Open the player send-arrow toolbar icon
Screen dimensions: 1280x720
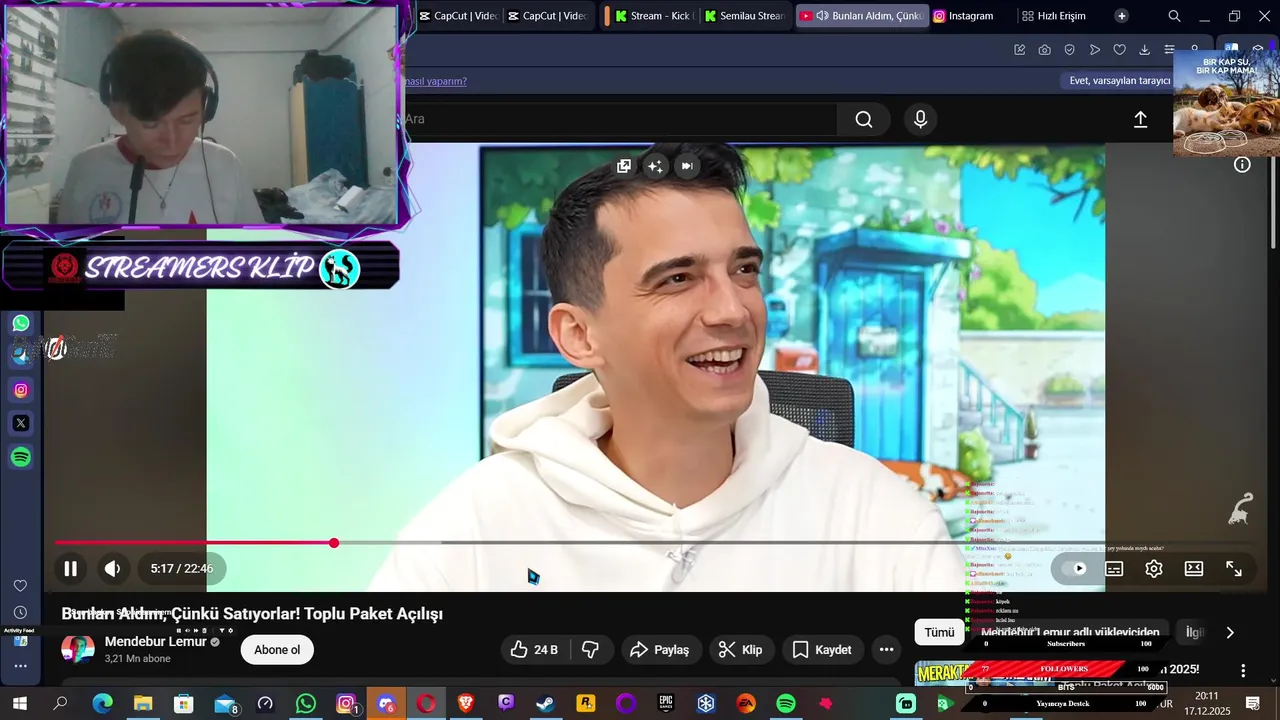tap(1095, 50)
